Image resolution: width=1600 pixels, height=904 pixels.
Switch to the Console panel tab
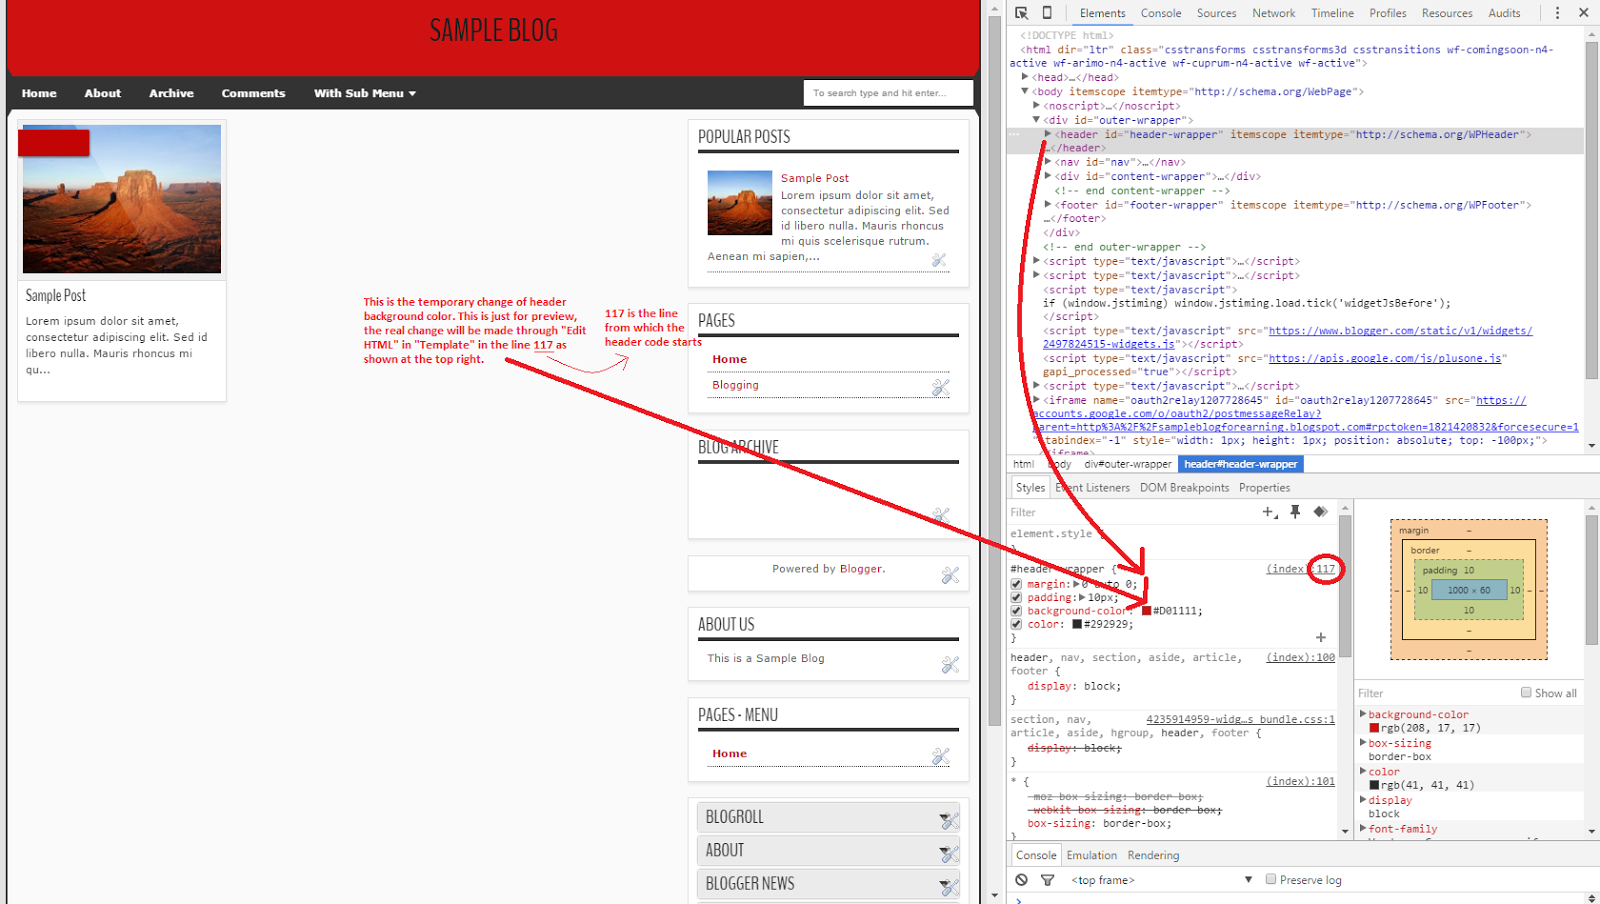(1160, 13)
